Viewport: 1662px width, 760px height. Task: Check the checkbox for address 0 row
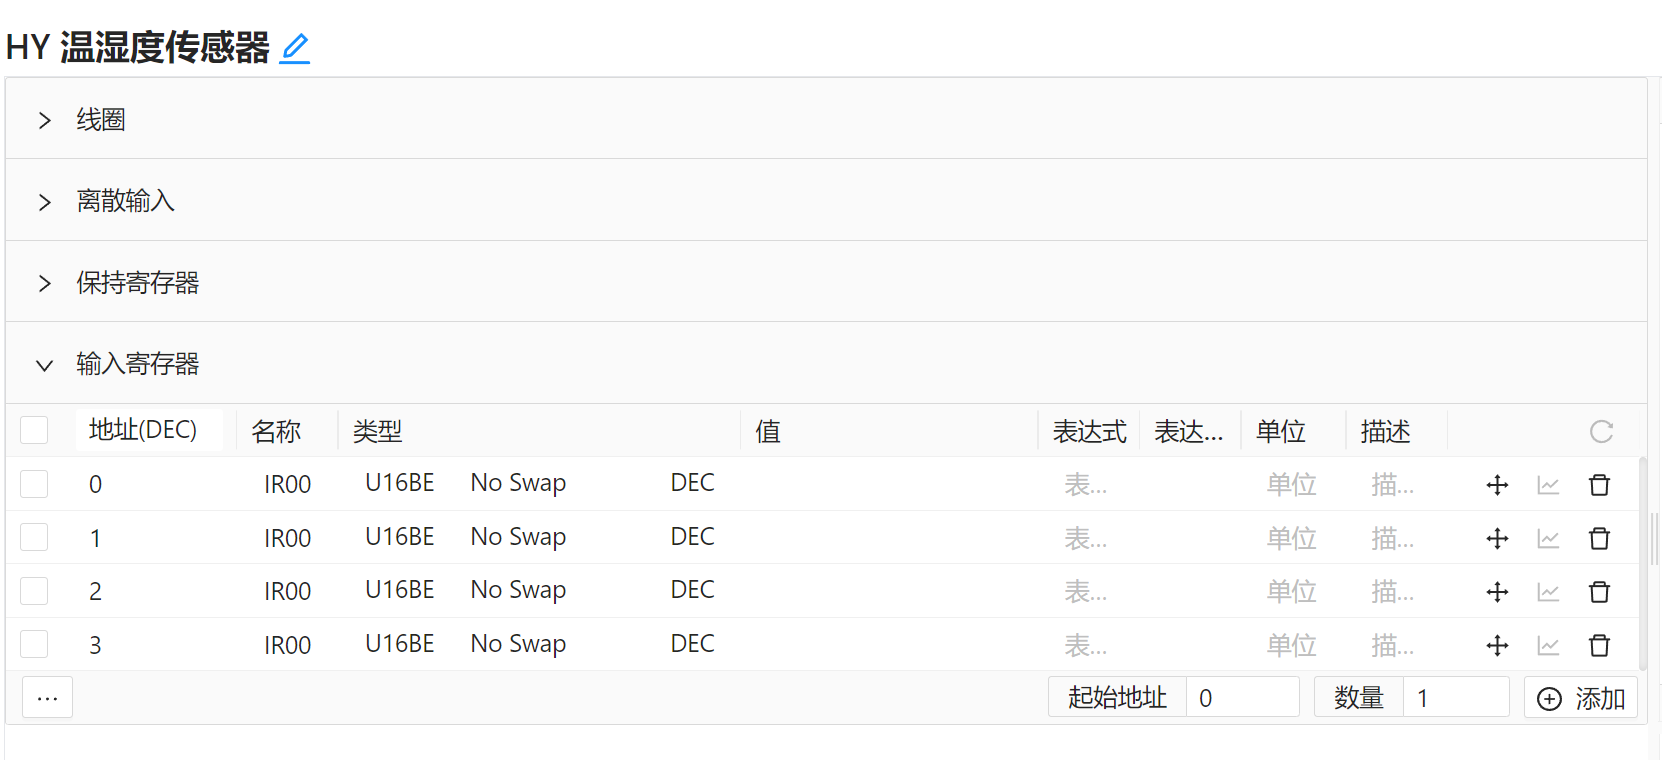point(34,484)
